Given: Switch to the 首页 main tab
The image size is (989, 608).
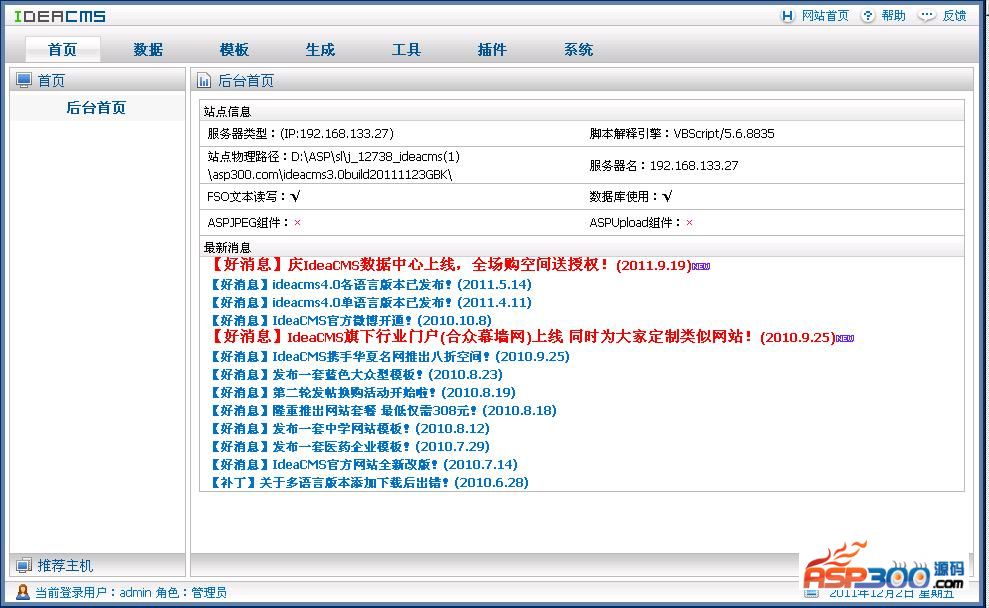Looking at the screenshot, I should (x=62, y=49).
